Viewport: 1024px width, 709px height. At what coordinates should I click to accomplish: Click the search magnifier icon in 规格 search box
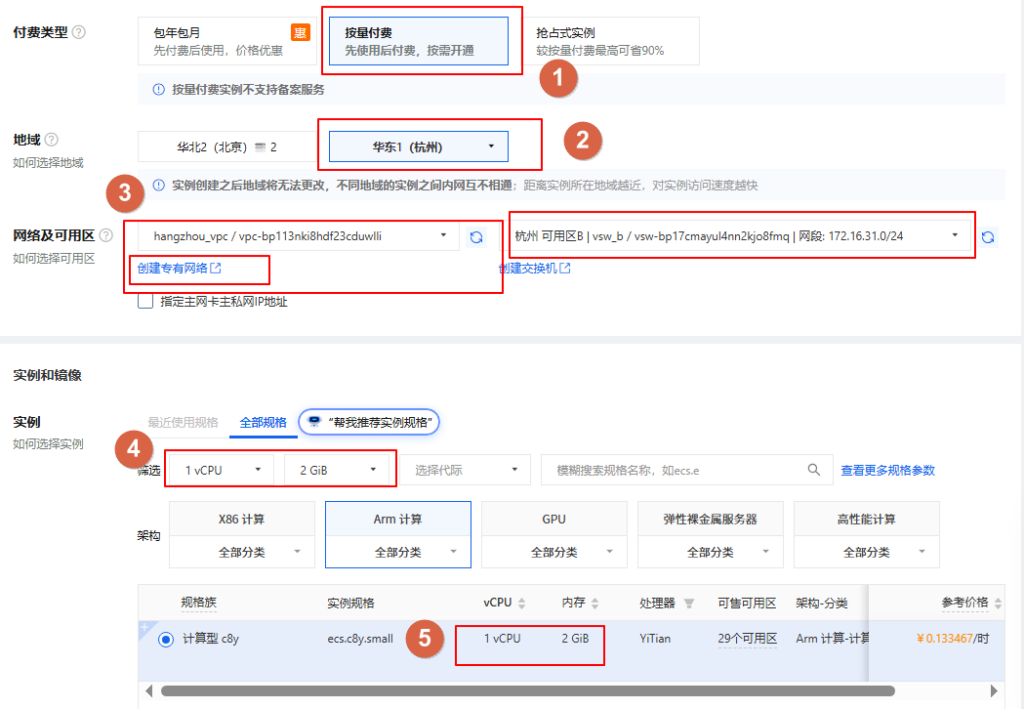[x=814, y=469]
